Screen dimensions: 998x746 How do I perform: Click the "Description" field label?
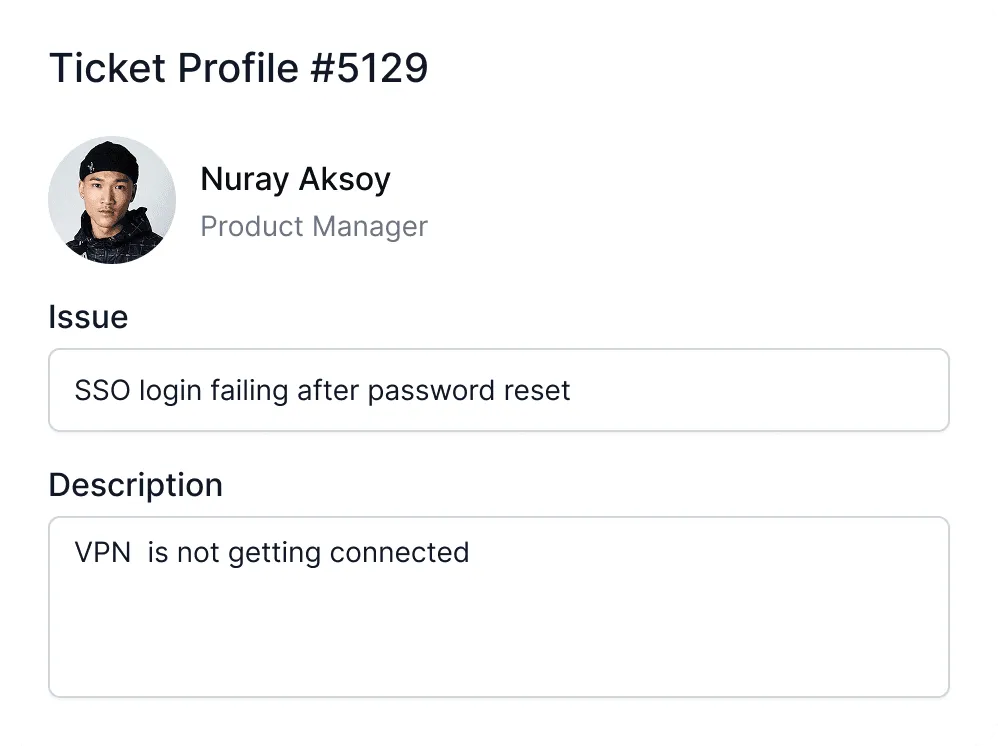135,485
